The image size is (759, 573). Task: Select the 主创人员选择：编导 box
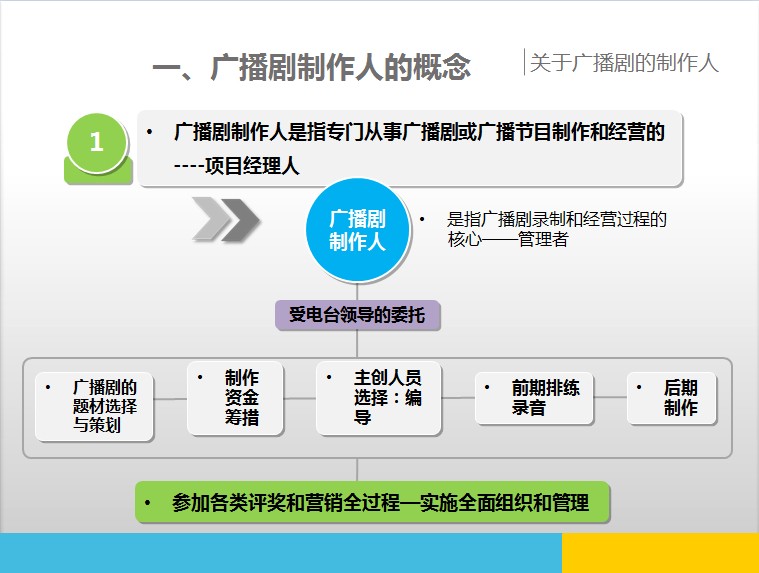point(379,397)
